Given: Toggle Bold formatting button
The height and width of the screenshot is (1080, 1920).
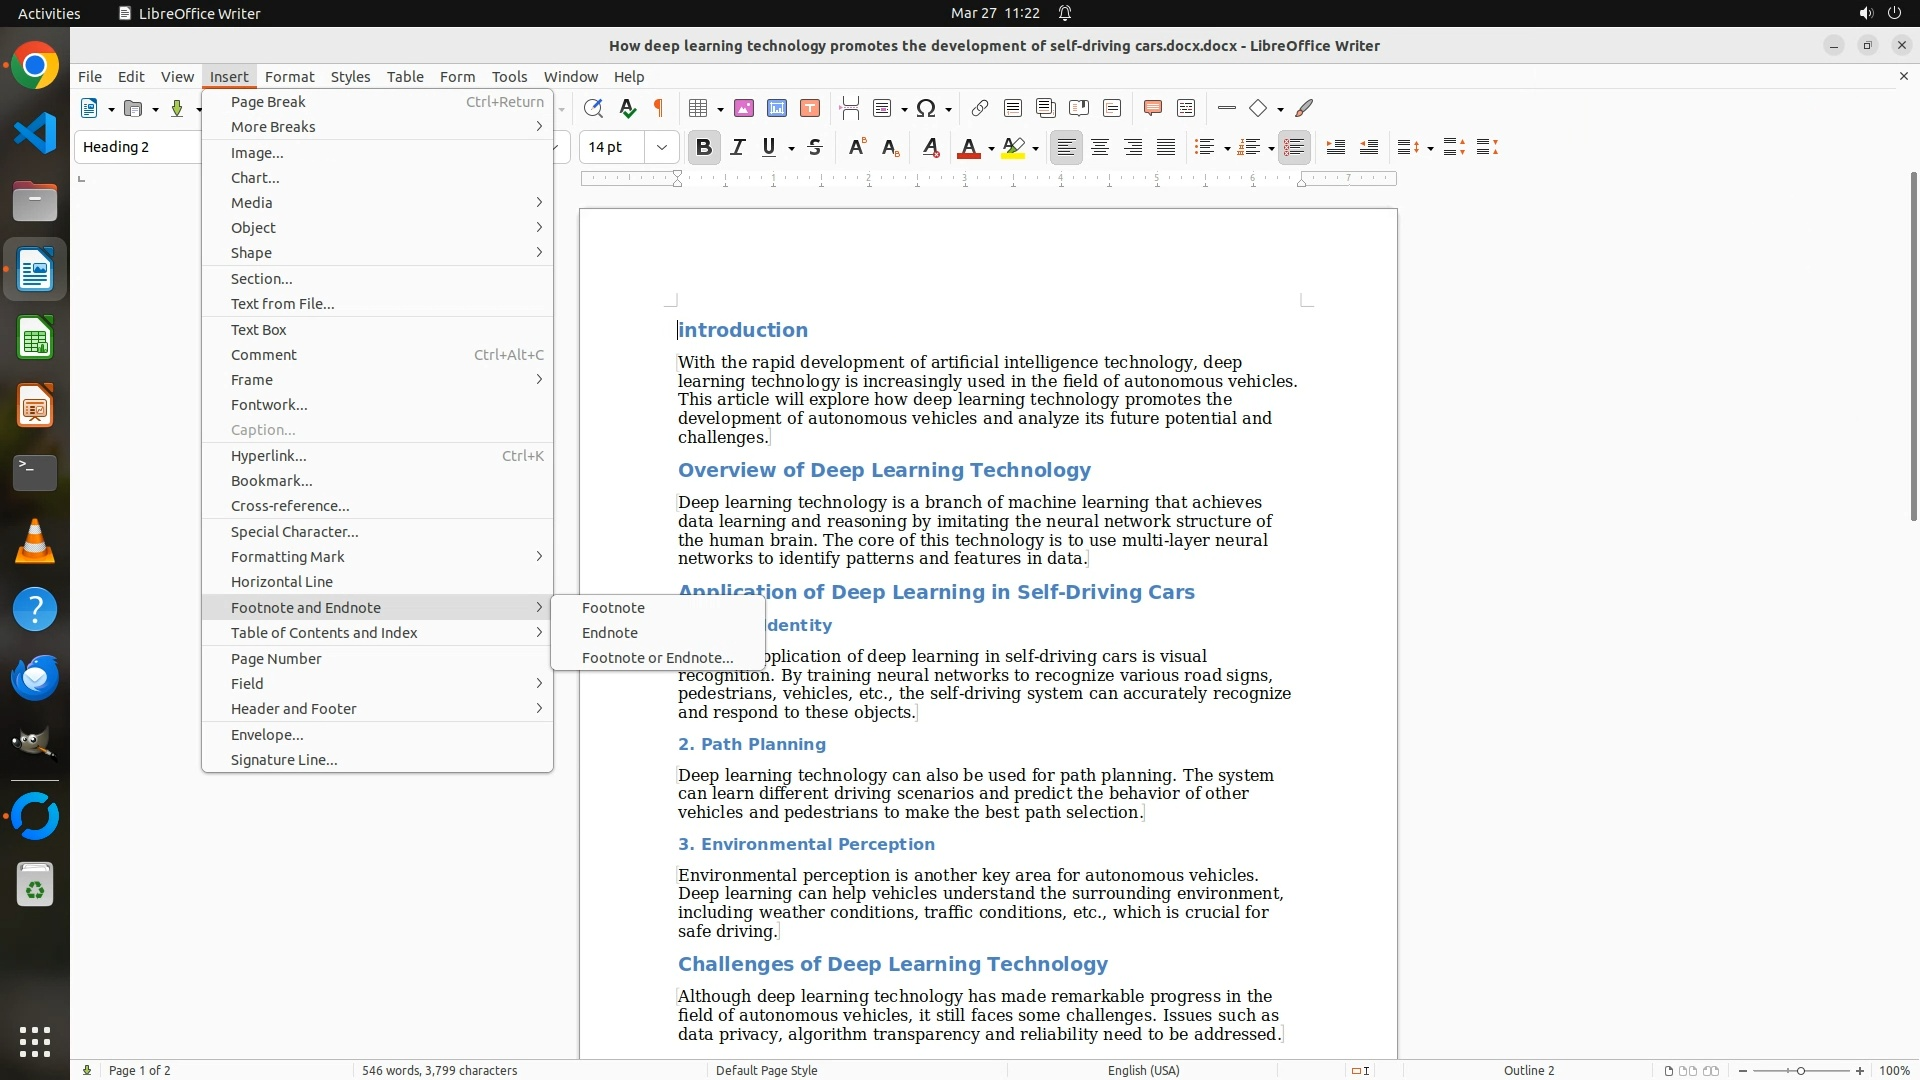Looking at the screenshot, I should point(703,148).
